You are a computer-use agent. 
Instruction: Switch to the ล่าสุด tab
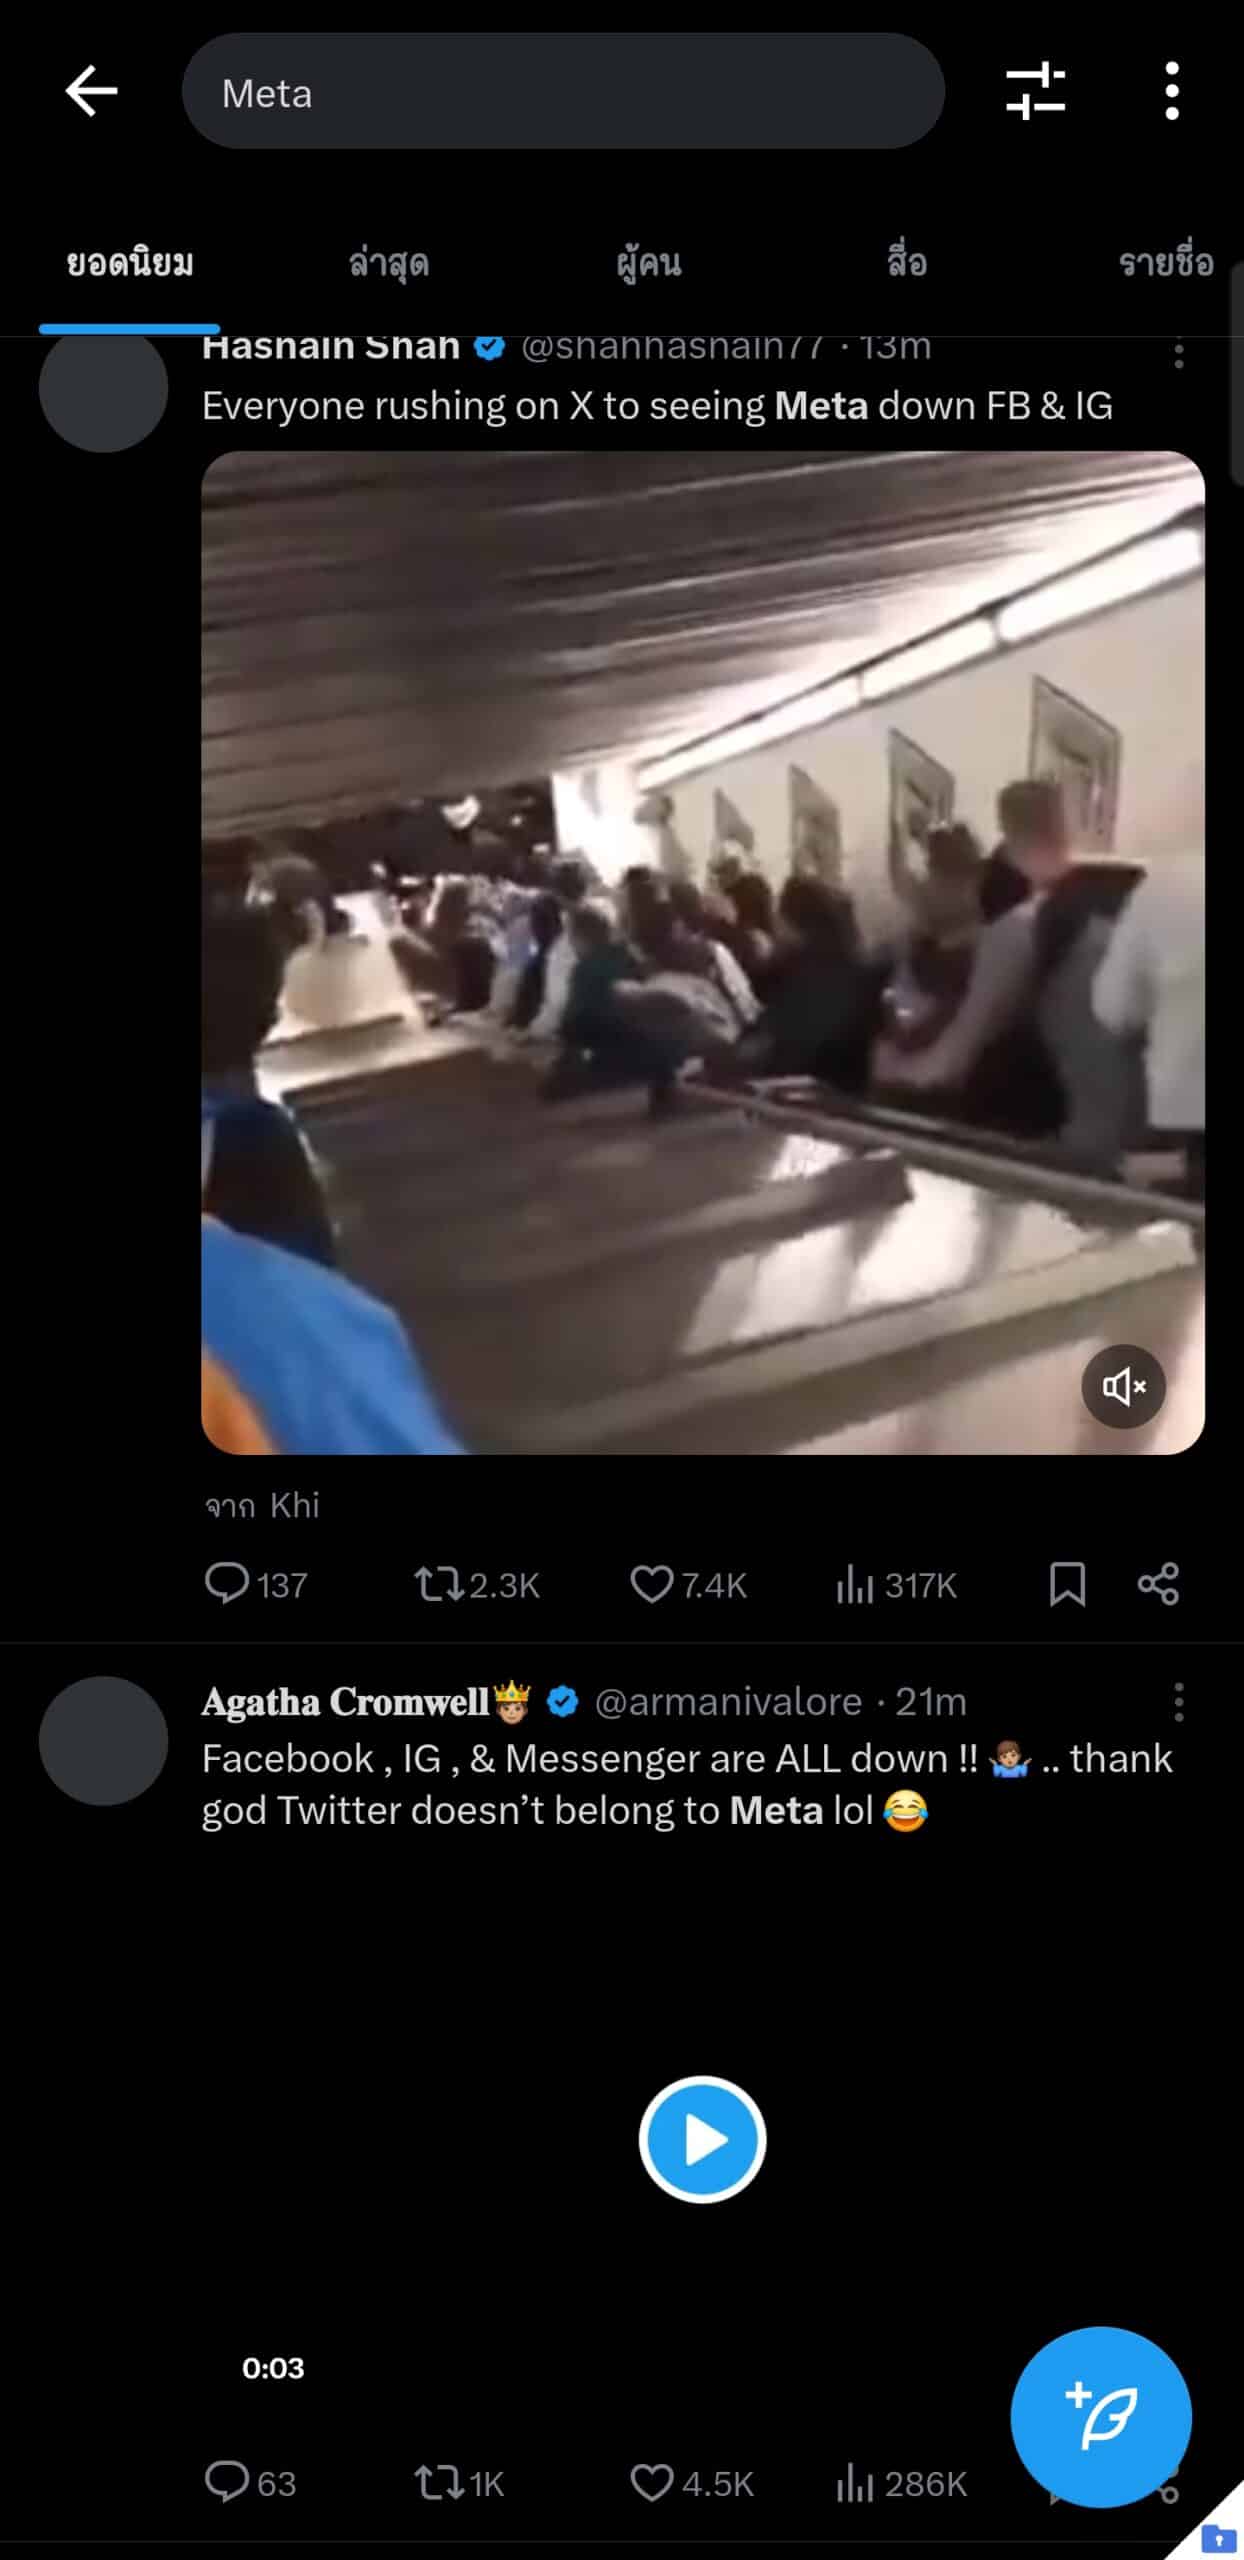click(x=389, y=263)
